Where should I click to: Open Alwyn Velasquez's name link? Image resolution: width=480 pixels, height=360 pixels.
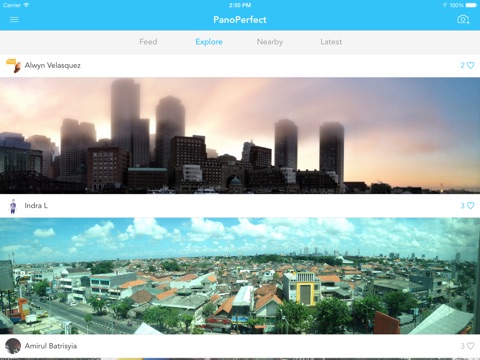(53, 65)
